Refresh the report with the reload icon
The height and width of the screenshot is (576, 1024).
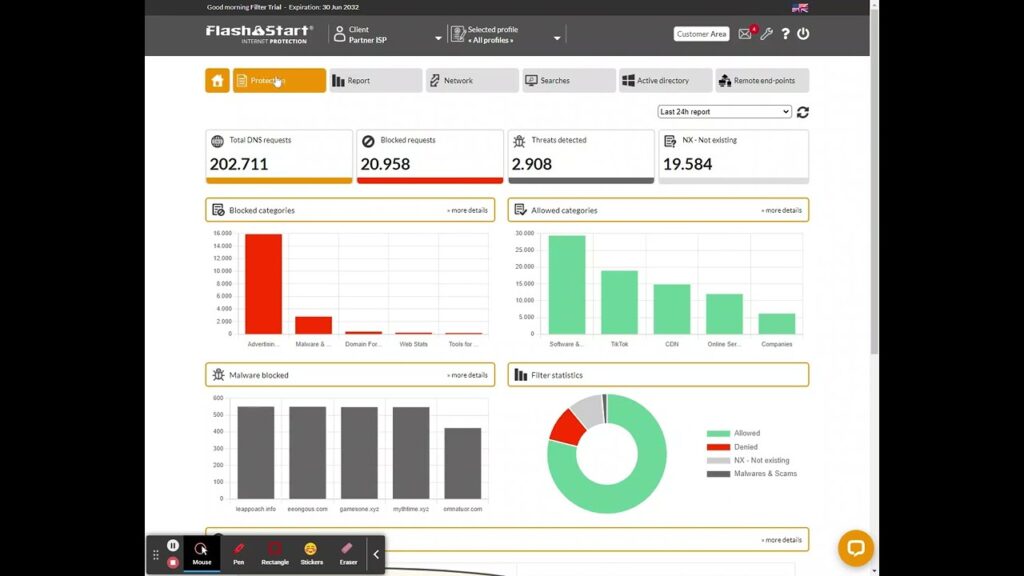pyautogui.click(x=803, y=112)
